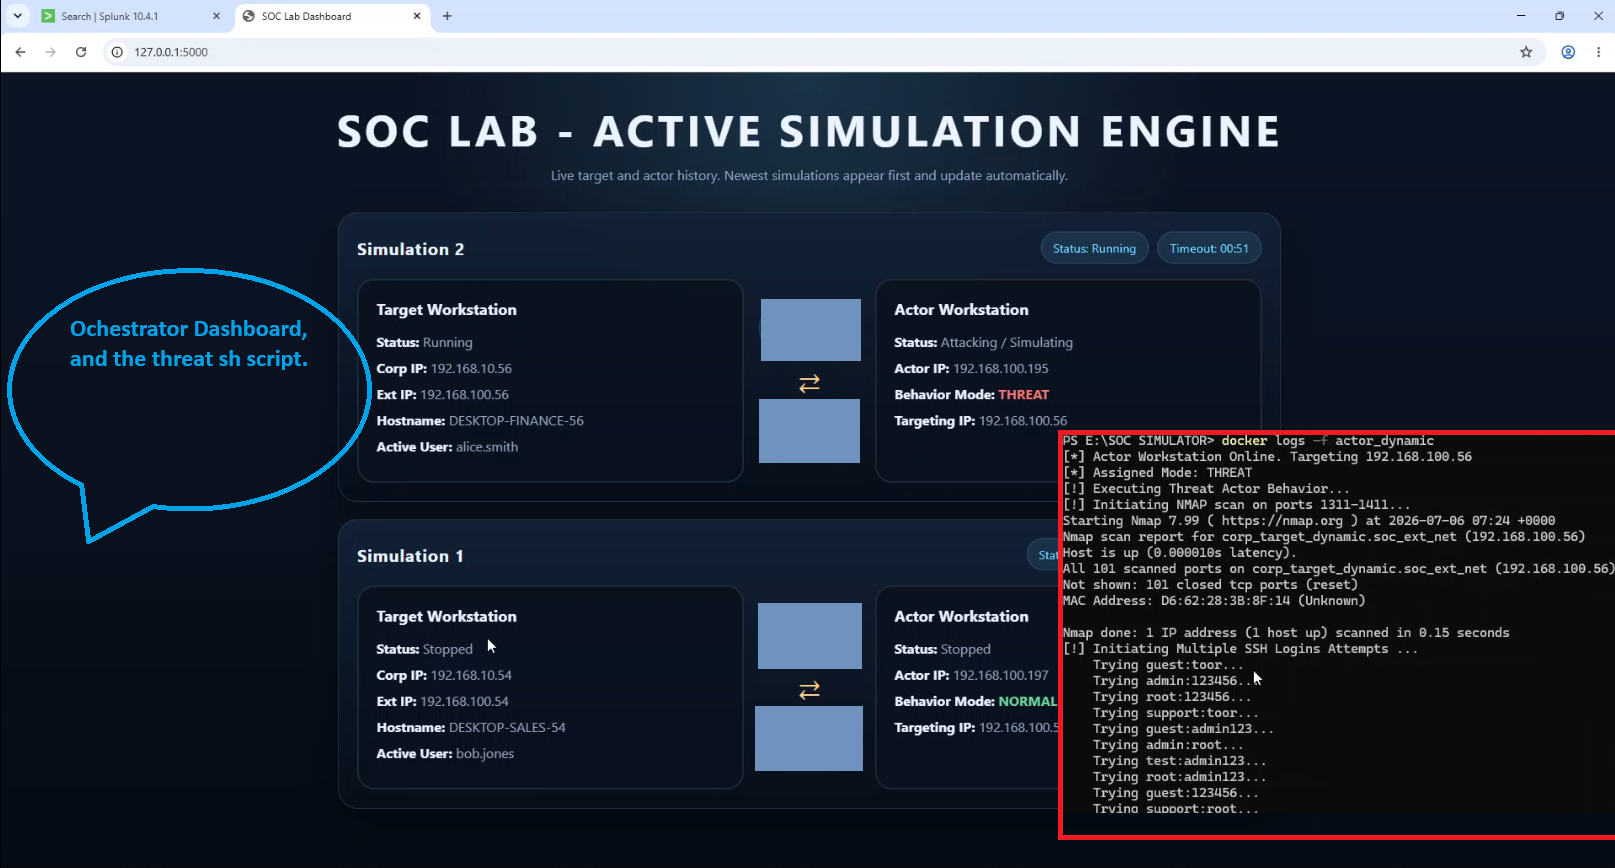Open the browser profile icon
Viewport: 1615px width, 868px height.
1568,52
